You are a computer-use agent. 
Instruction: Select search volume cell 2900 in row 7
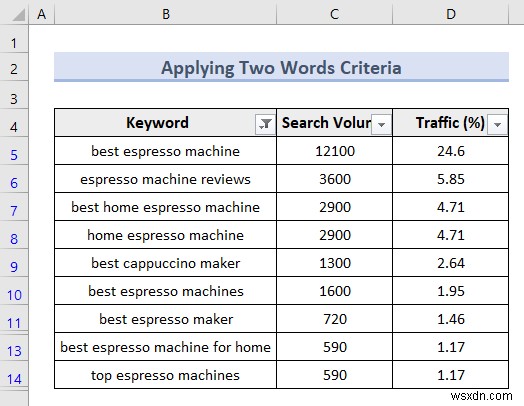(335, 207)
